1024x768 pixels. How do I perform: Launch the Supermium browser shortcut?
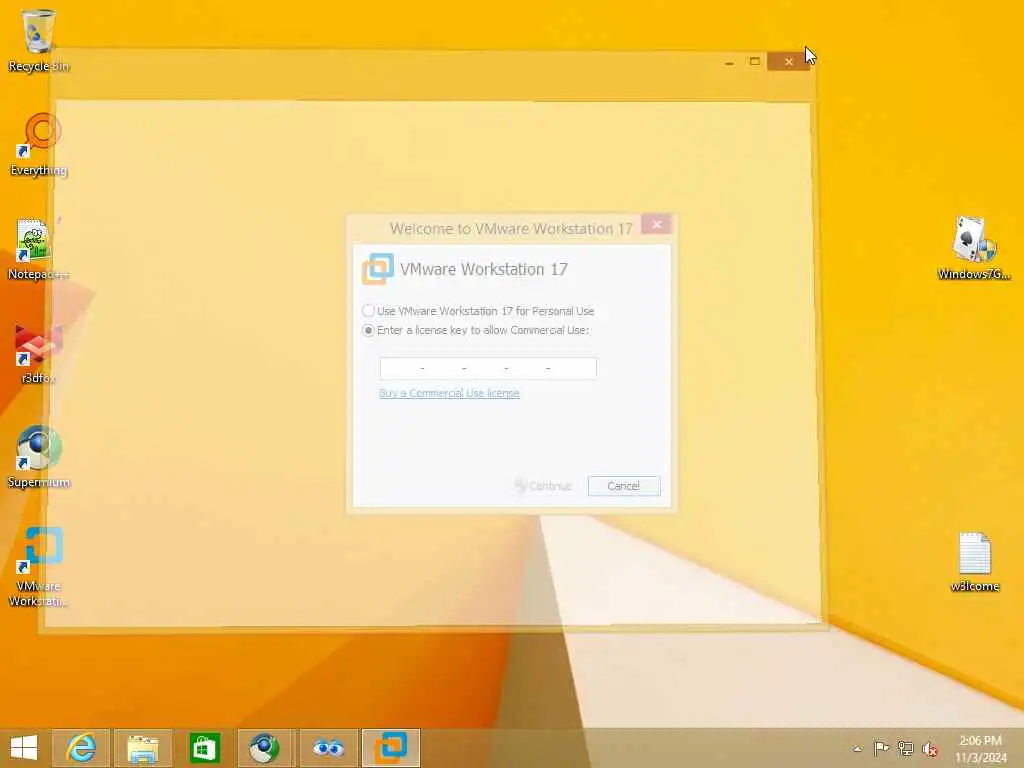pyautogui.click(x=39, y=457)
